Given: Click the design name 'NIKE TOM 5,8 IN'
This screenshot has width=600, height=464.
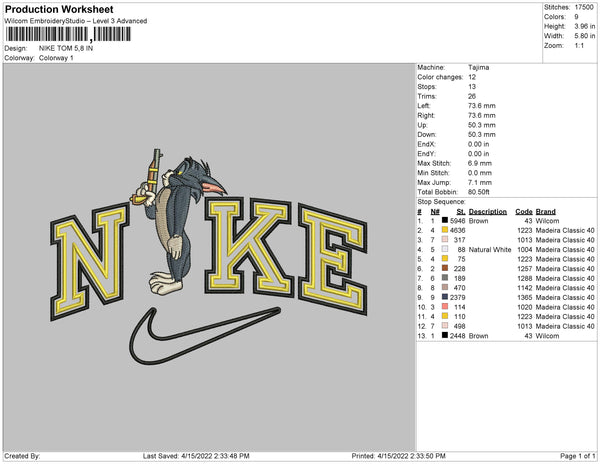Looking at the screenshot, I should (66, 48).
